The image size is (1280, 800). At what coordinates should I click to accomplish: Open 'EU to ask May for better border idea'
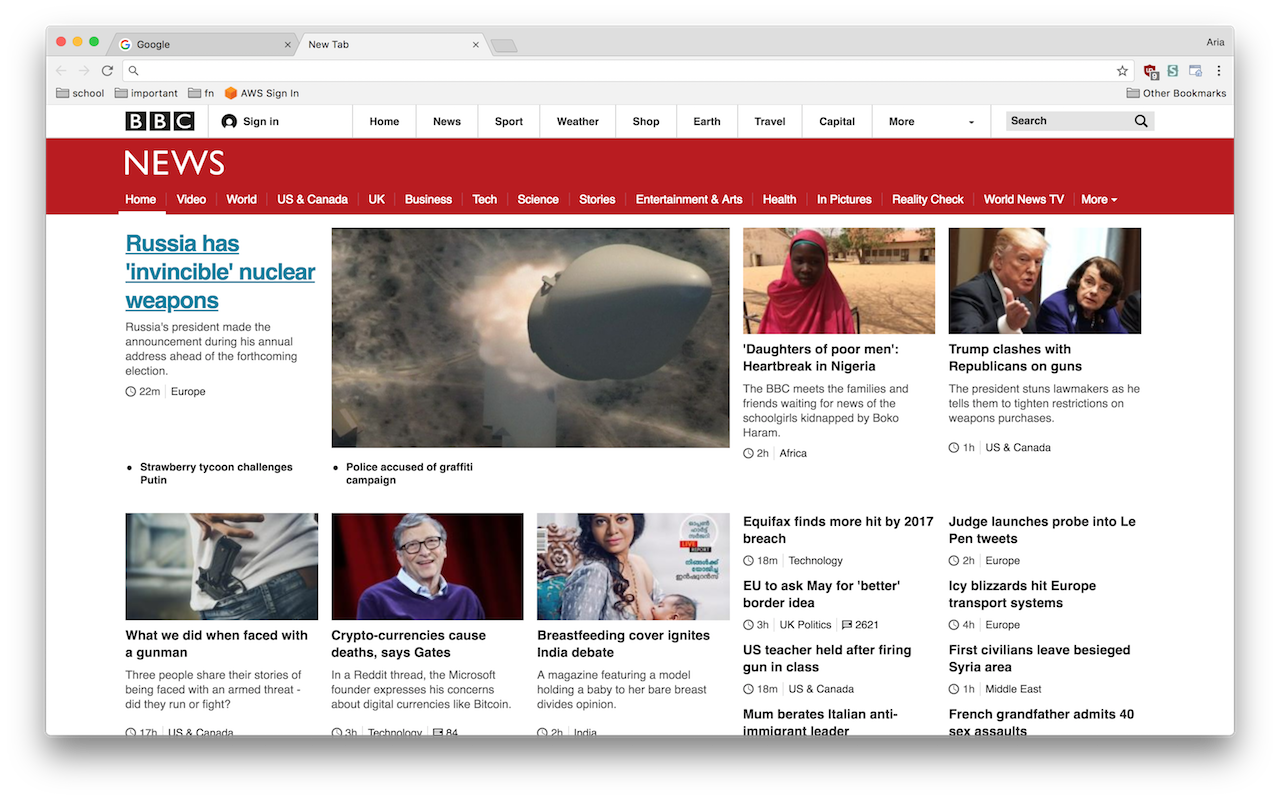pos(821,594)
